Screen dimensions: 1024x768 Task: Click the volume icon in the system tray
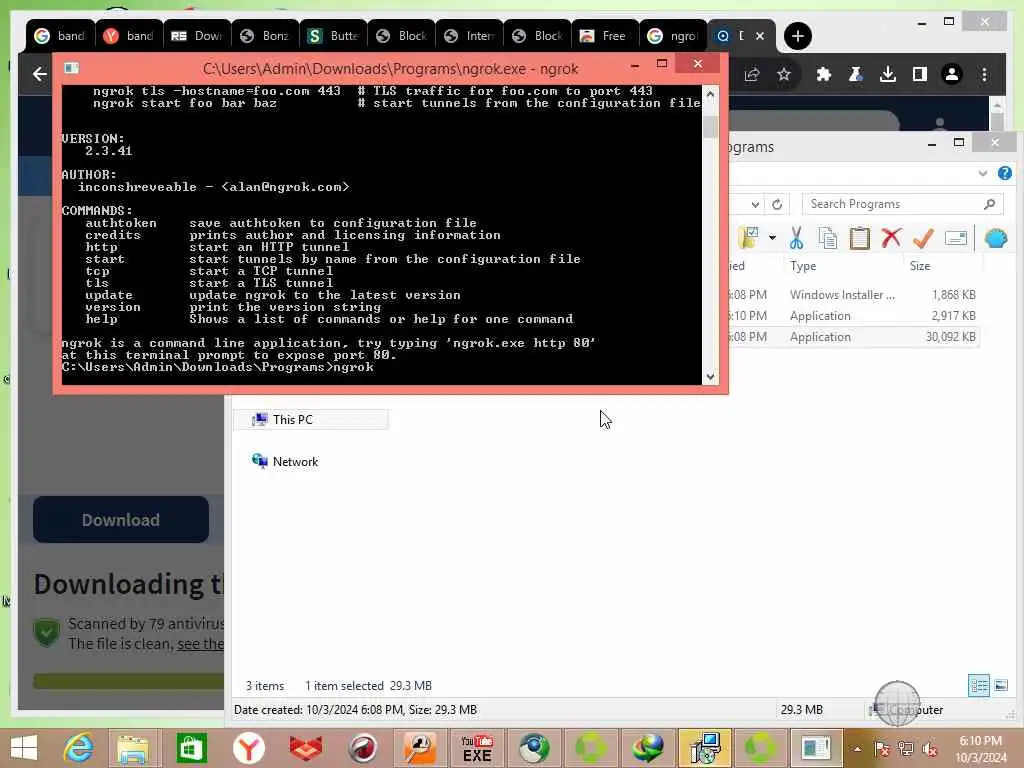[930, 750]
